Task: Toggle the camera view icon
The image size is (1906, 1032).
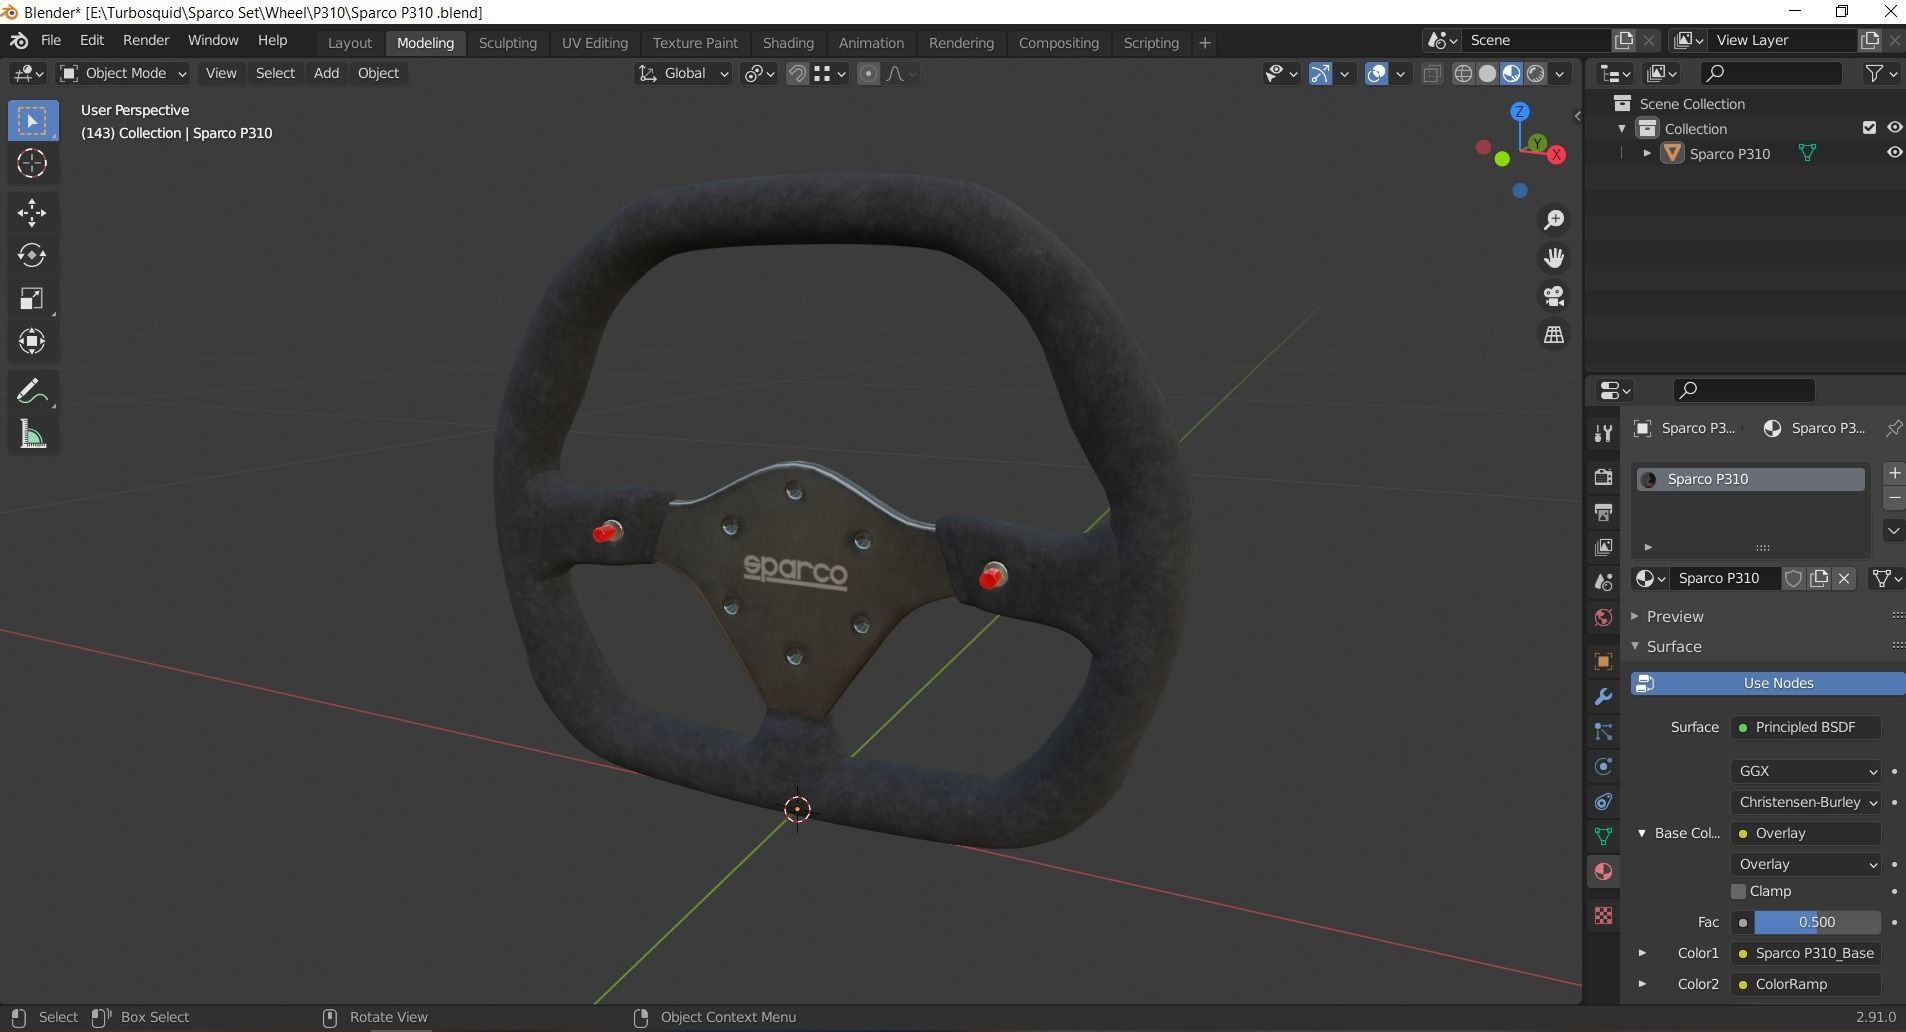Action: click(x=1554, y=296)
